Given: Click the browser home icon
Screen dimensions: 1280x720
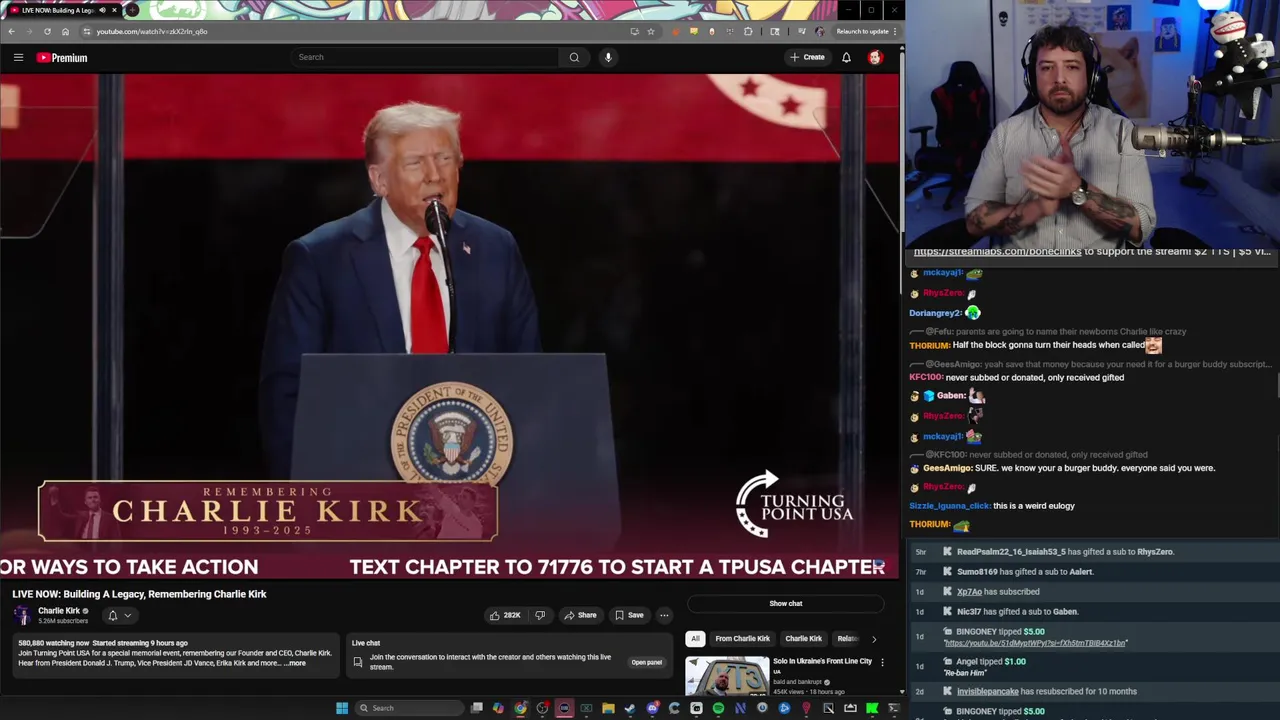Looking at the screenshot, I should pyautogui.click(x=65, y=31).
